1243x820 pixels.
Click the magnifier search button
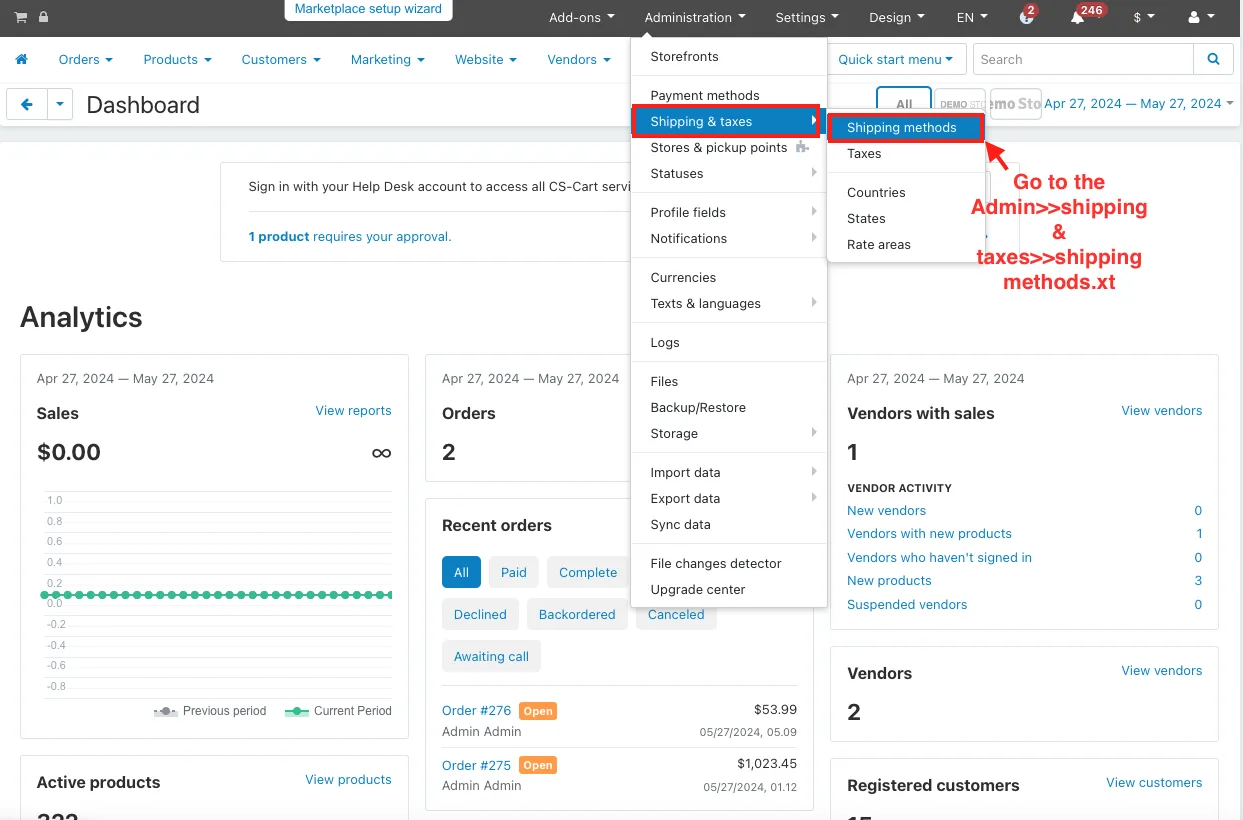[1213, 59]
